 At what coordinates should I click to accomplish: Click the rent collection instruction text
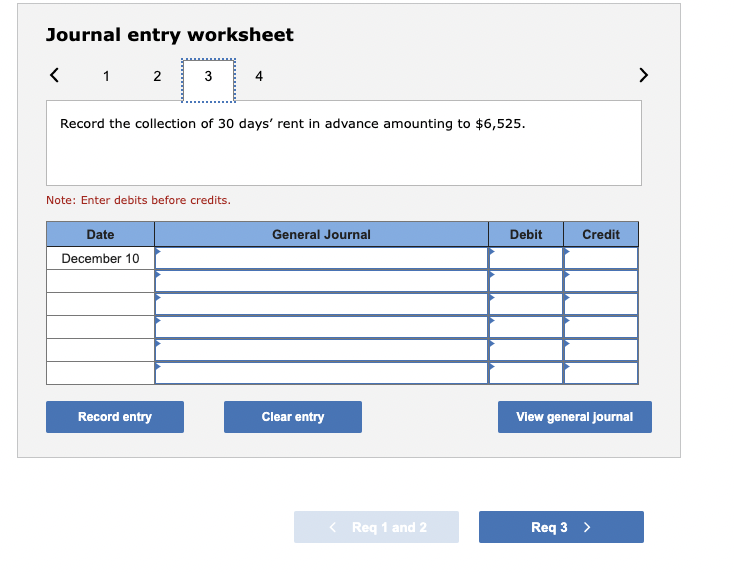pyautogui.click(x=293, y=124)
